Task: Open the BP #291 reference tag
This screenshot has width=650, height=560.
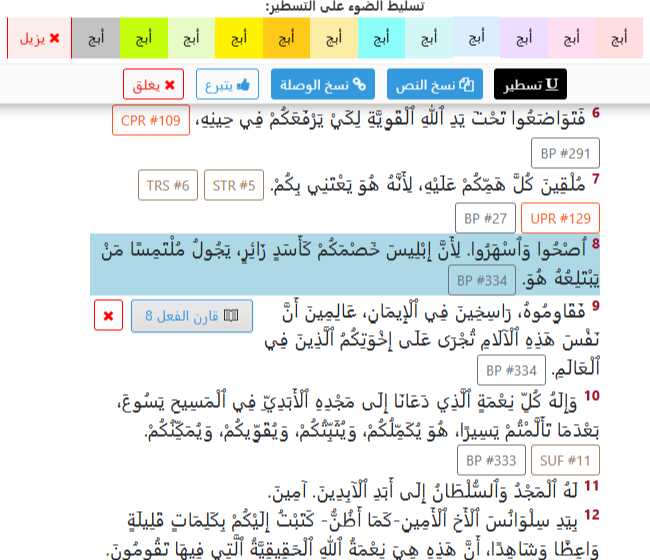Action: pyautogui.click(x=565, y=153)
